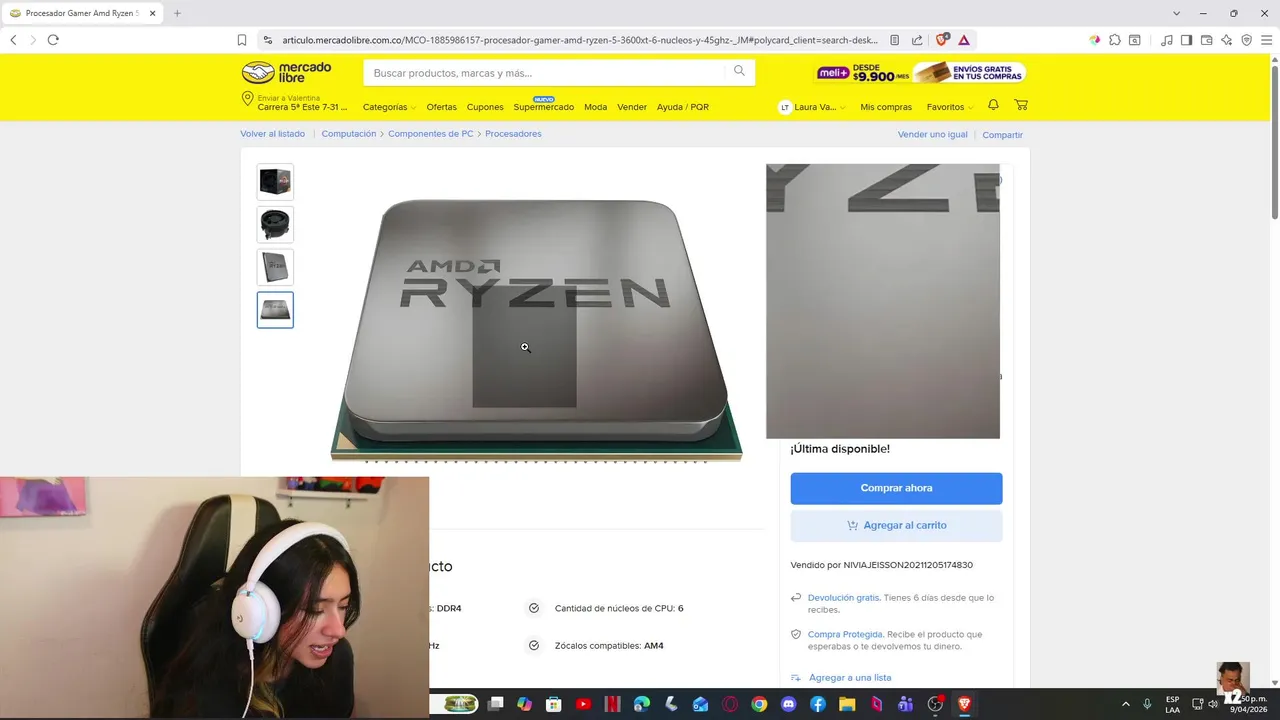This screenshot has width=1280, height=720.
Task: Open the Moda menu item
Action: pyautogui.click(x=595, y=107)
